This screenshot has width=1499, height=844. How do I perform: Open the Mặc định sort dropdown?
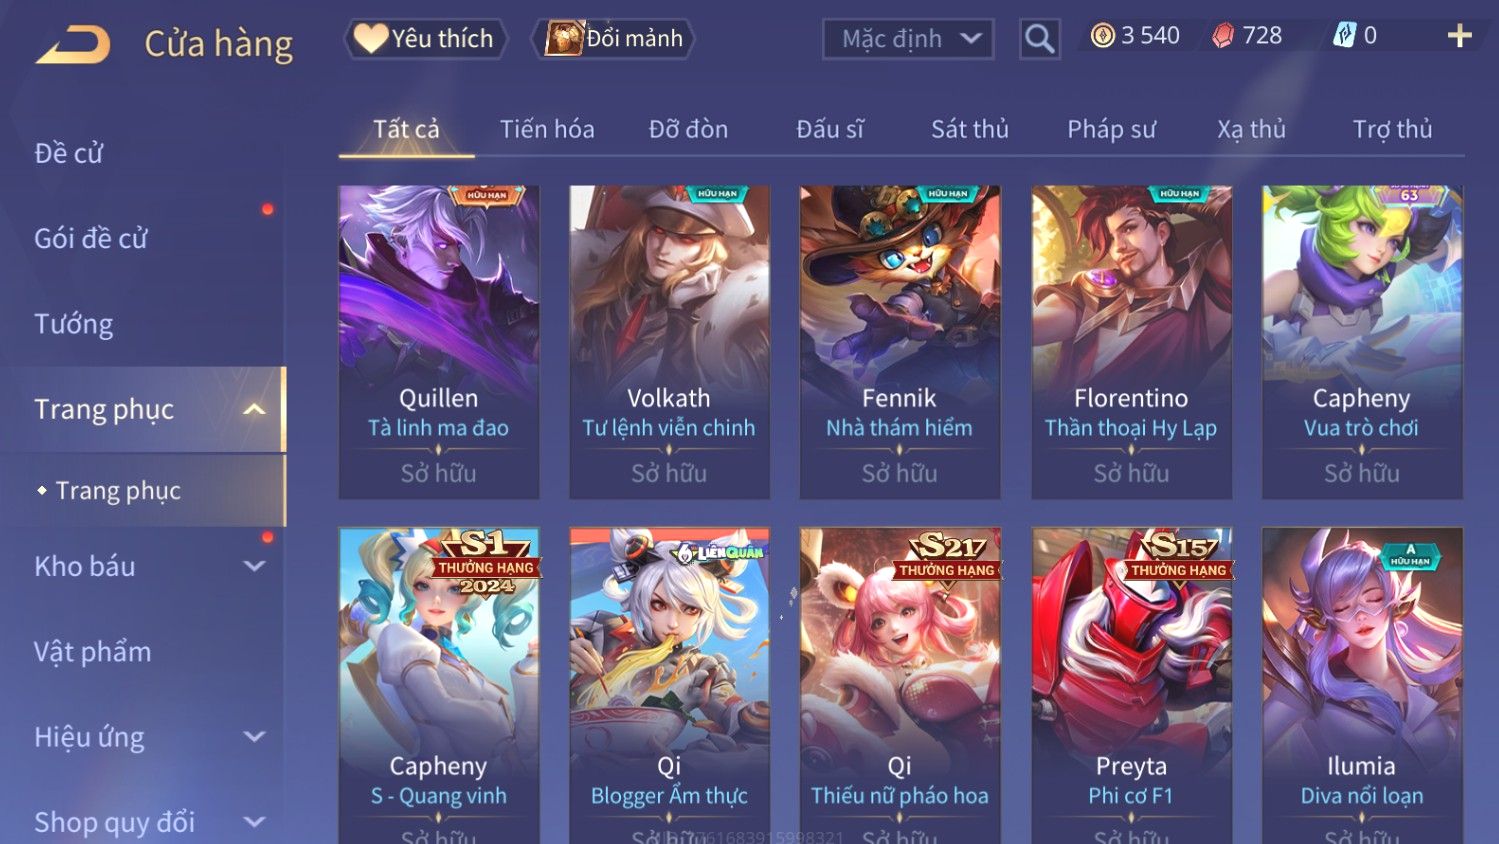[908, 39]
